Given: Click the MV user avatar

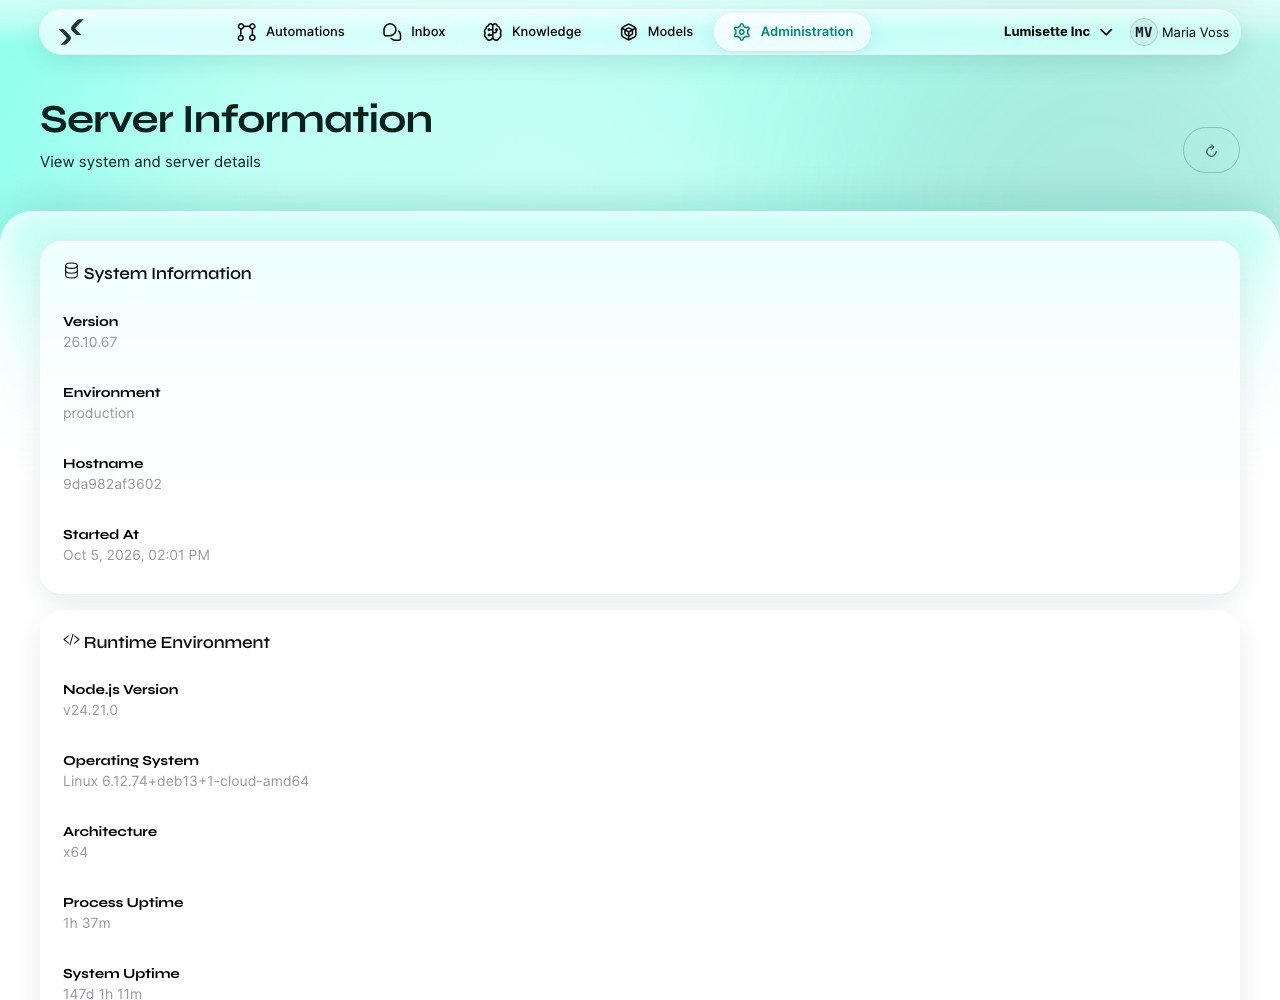Looking at the screenshot, I should tap(1144, 32).
